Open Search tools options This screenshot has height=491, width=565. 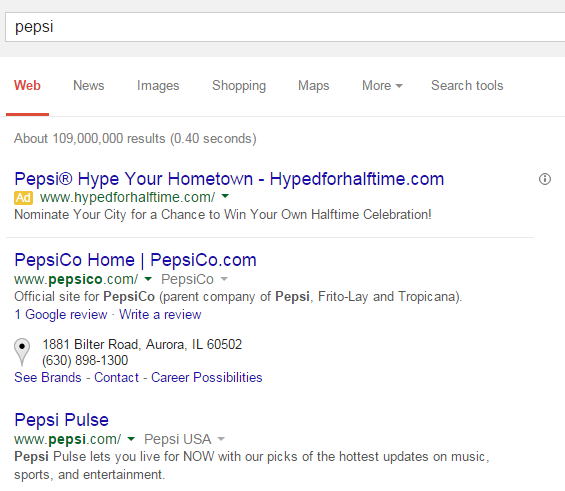point(467,86)
